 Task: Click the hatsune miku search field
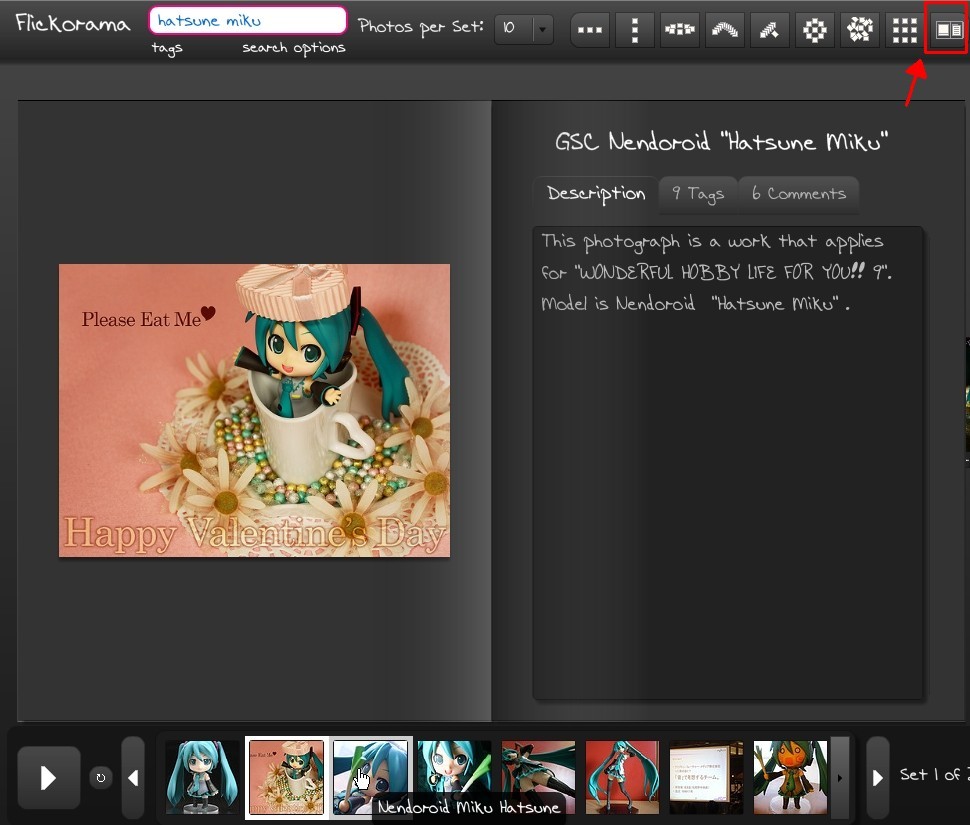(247, 20)
